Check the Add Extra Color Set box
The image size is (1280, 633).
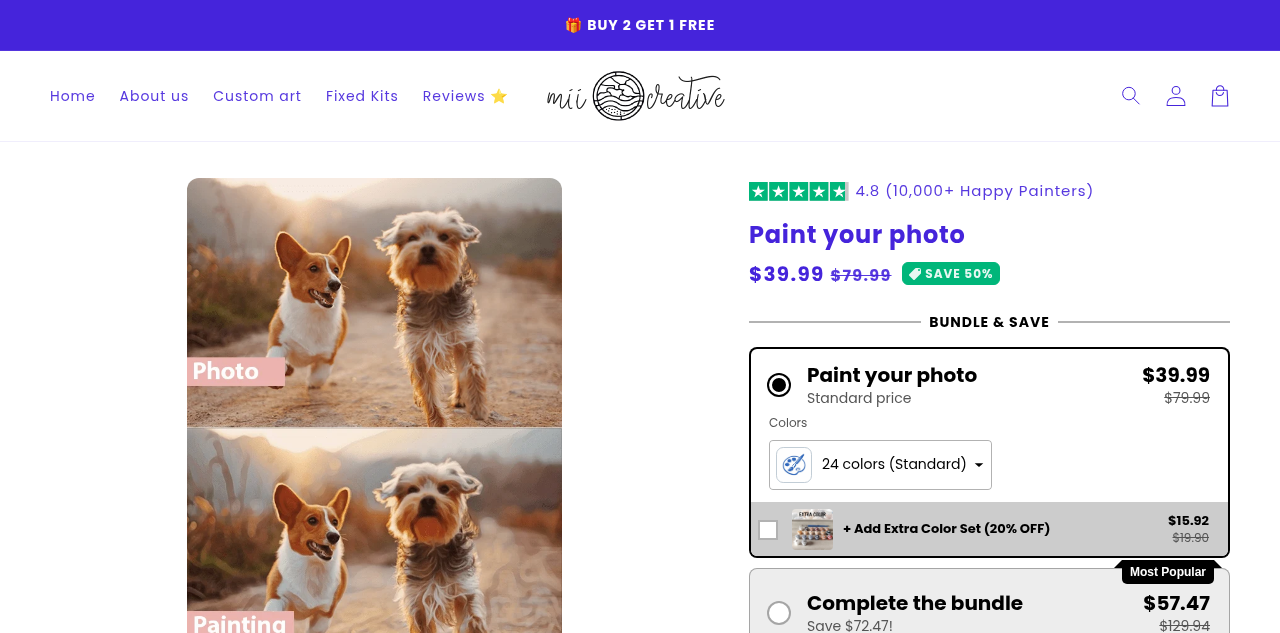(x=768, y=530)
